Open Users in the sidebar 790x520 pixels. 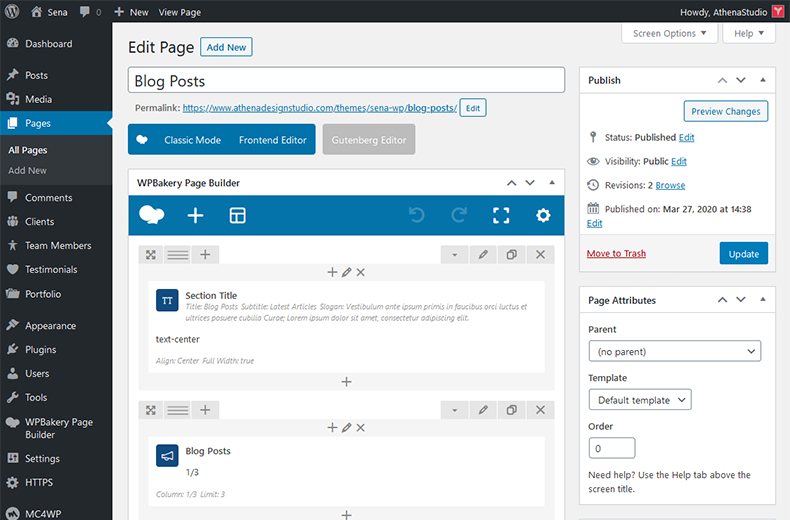(x=37, y=373)
